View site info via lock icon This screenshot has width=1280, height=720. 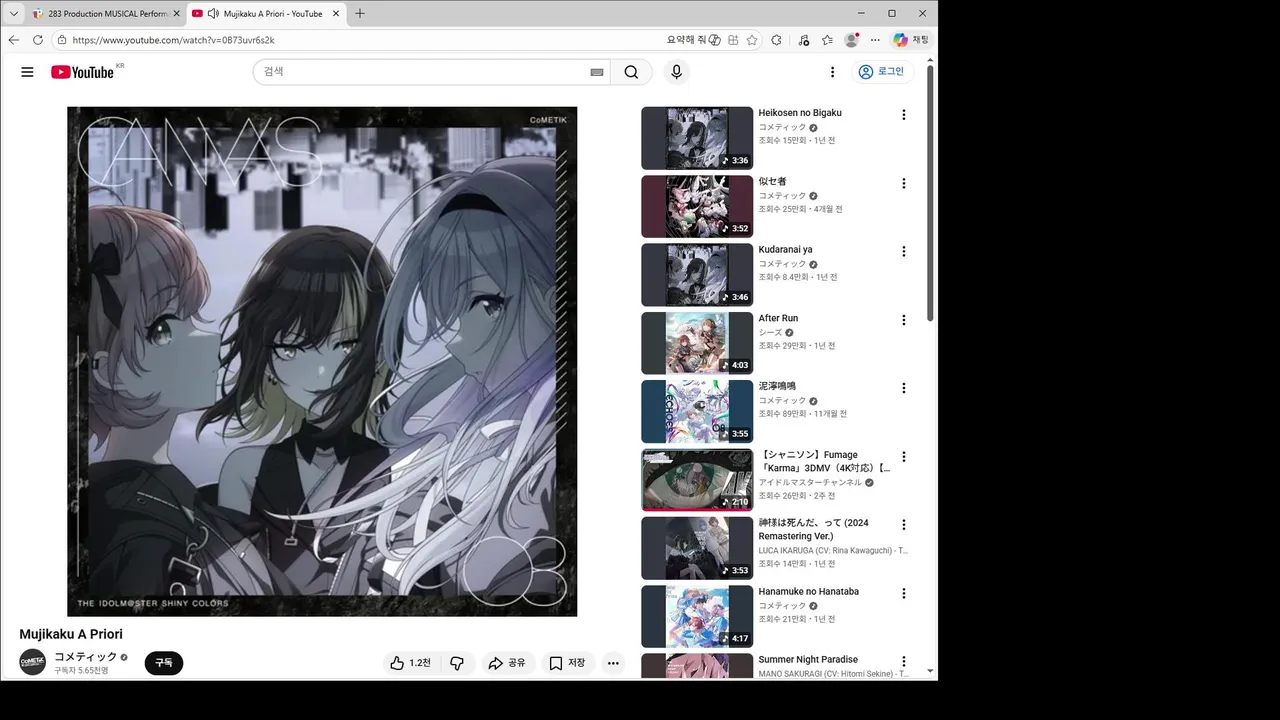(x=62, y=40)
